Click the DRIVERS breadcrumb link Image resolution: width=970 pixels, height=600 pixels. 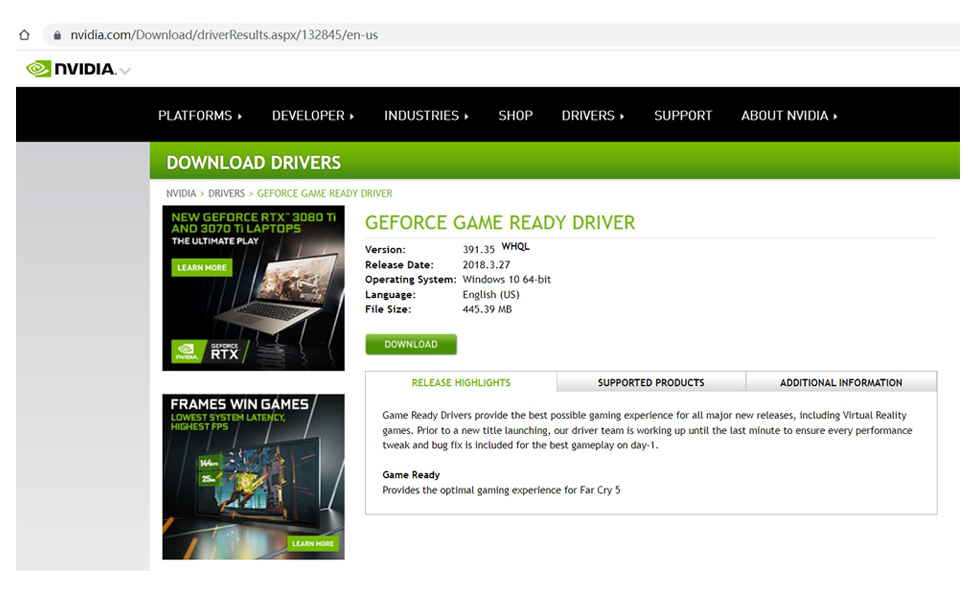click(226, 194)
